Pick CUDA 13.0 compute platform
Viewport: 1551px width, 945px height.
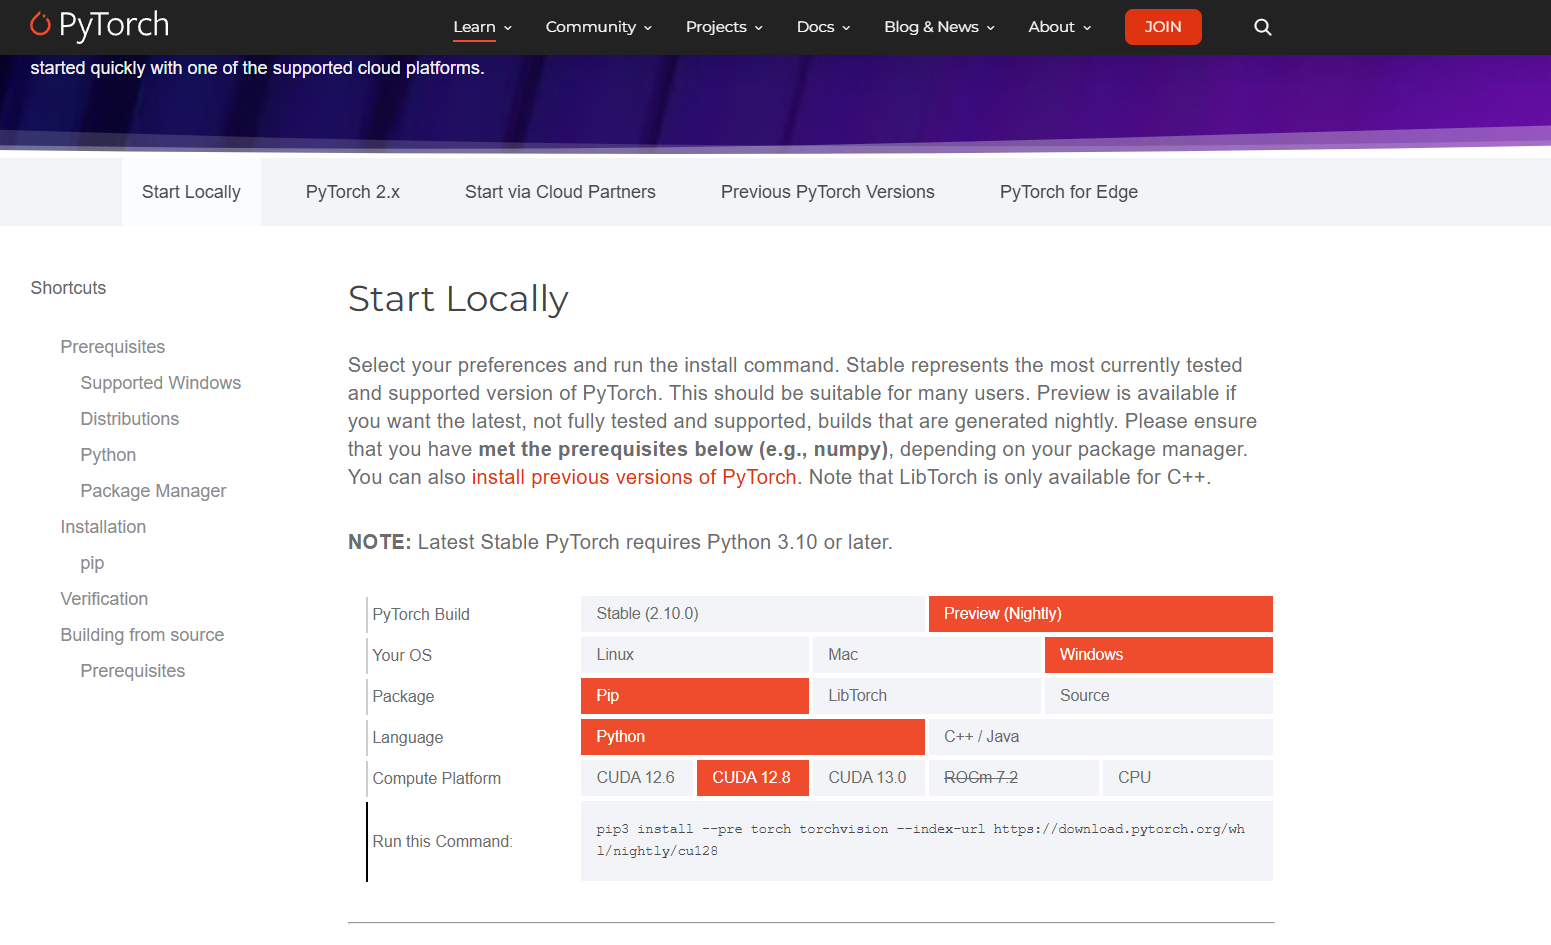click(x=869, y=778)
